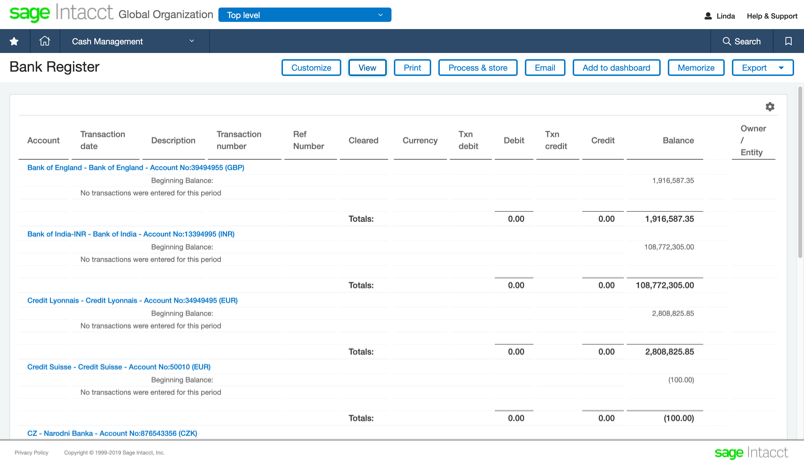Open the Privacy Policy link

pos(31,453)
